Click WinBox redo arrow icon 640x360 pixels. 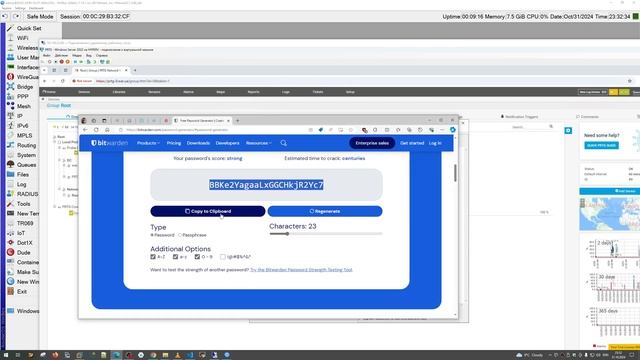16,16
